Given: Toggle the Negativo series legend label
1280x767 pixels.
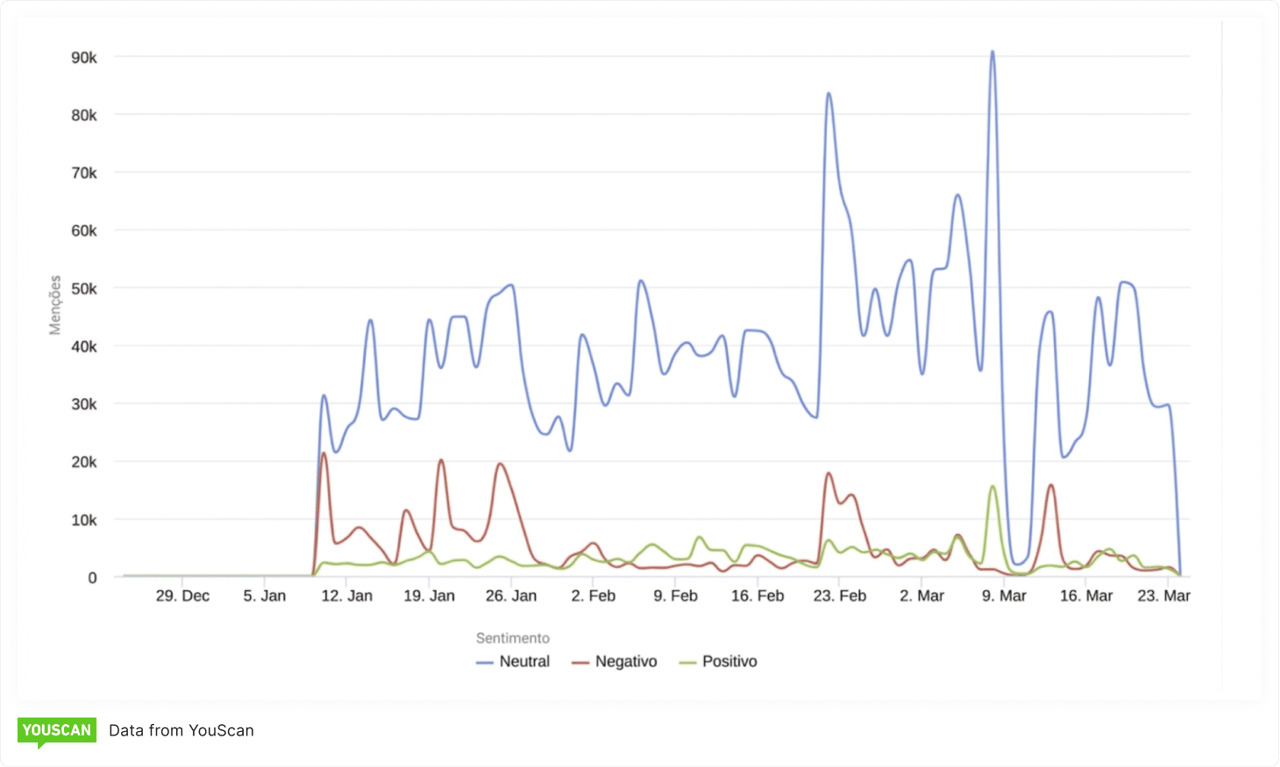Looking at the screenshot, I should (x=626, y=662).
